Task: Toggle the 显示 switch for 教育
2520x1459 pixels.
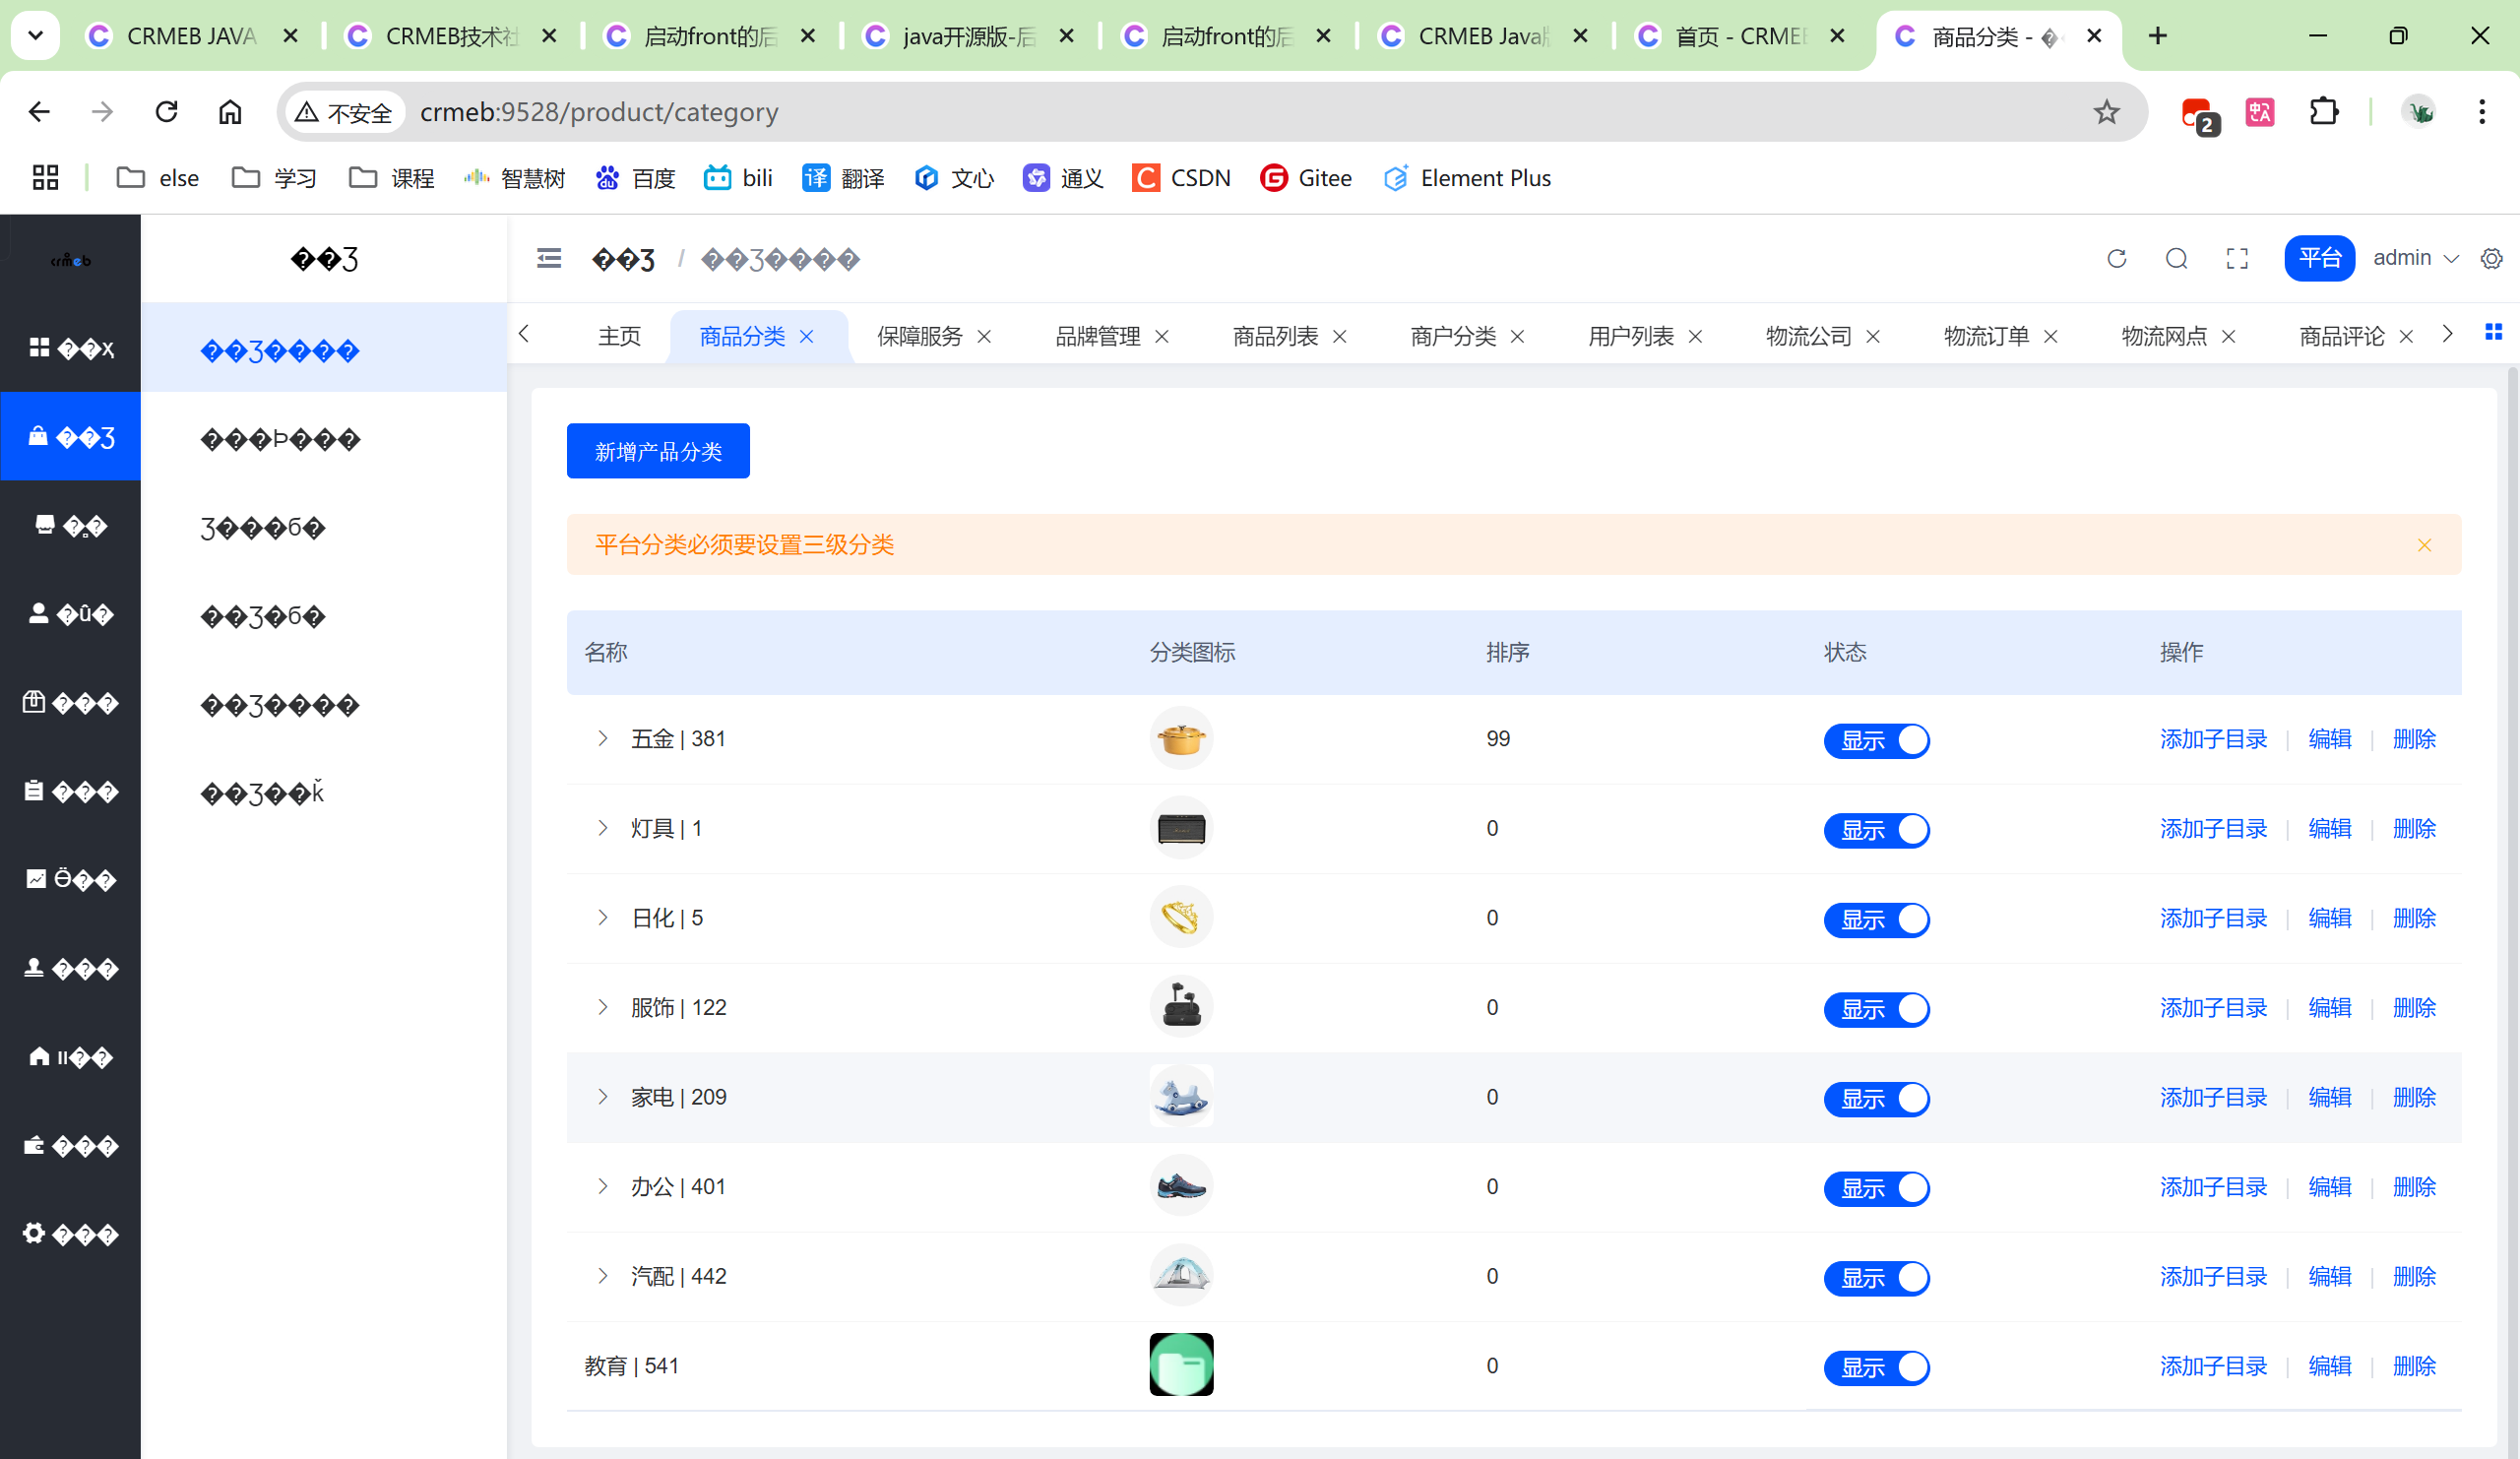Action: pyautogui.click(x=1876, y=1367)
